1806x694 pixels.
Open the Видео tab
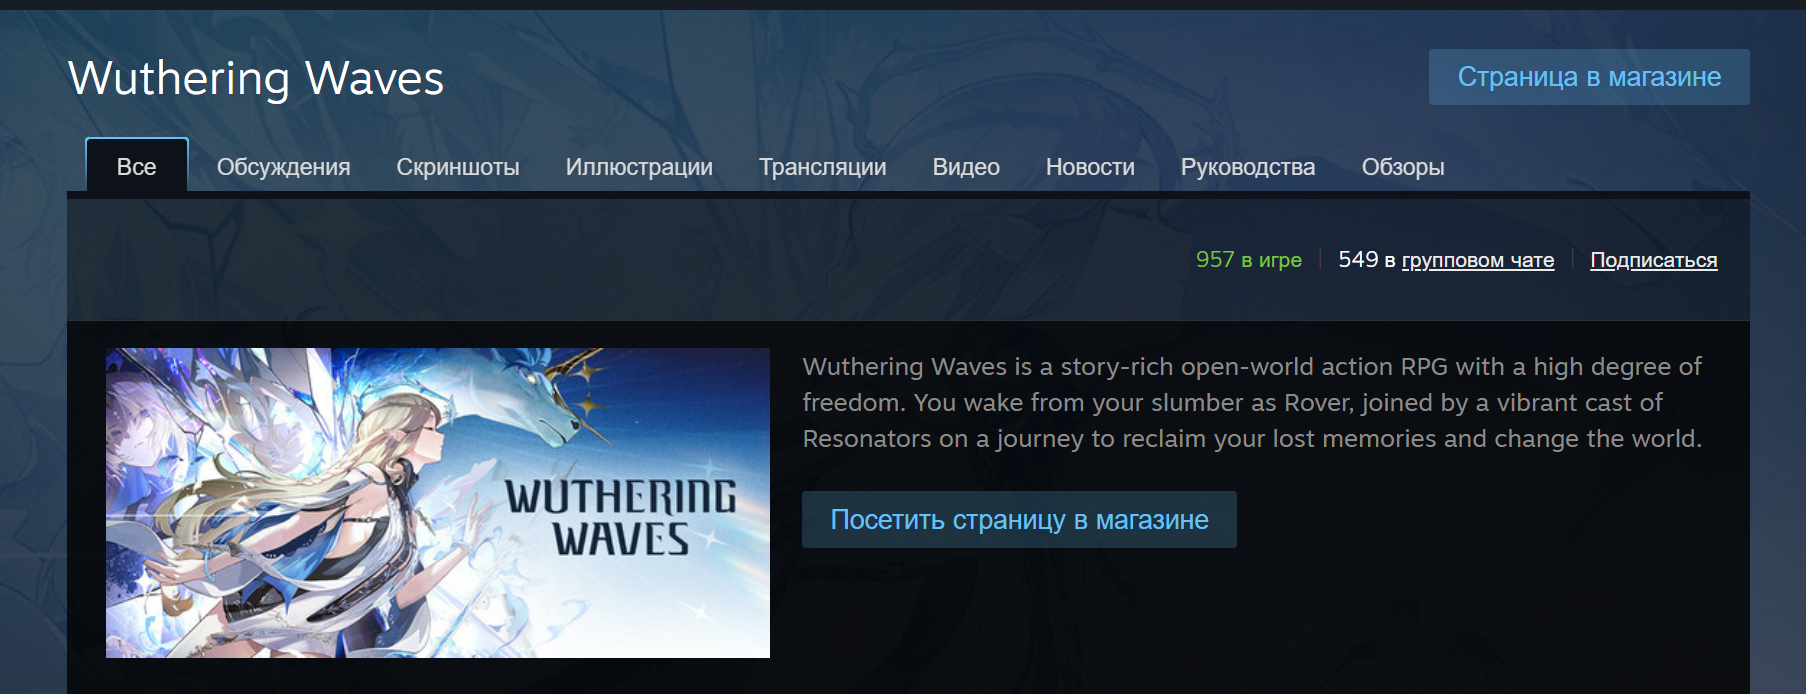click(966, 167)
